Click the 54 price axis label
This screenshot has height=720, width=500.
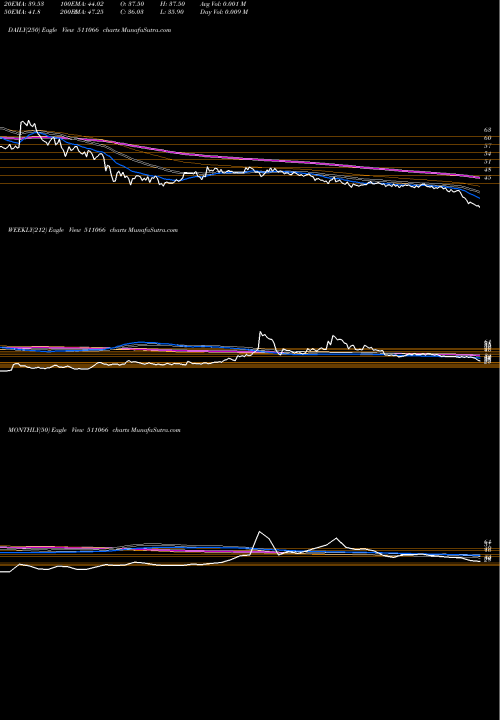click(488, 154)
